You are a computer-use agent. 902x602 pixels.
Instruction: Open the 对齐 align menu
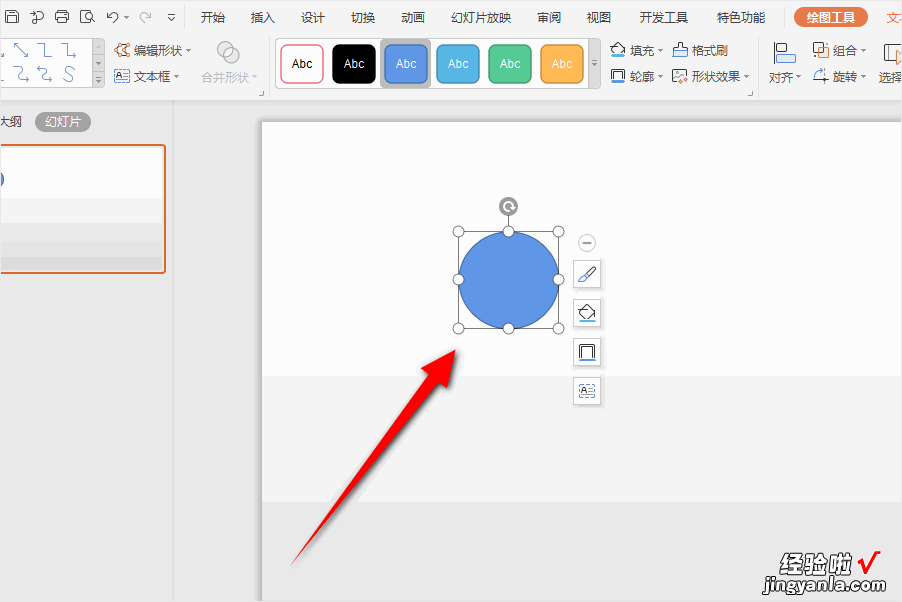click(x=785, y=63)
